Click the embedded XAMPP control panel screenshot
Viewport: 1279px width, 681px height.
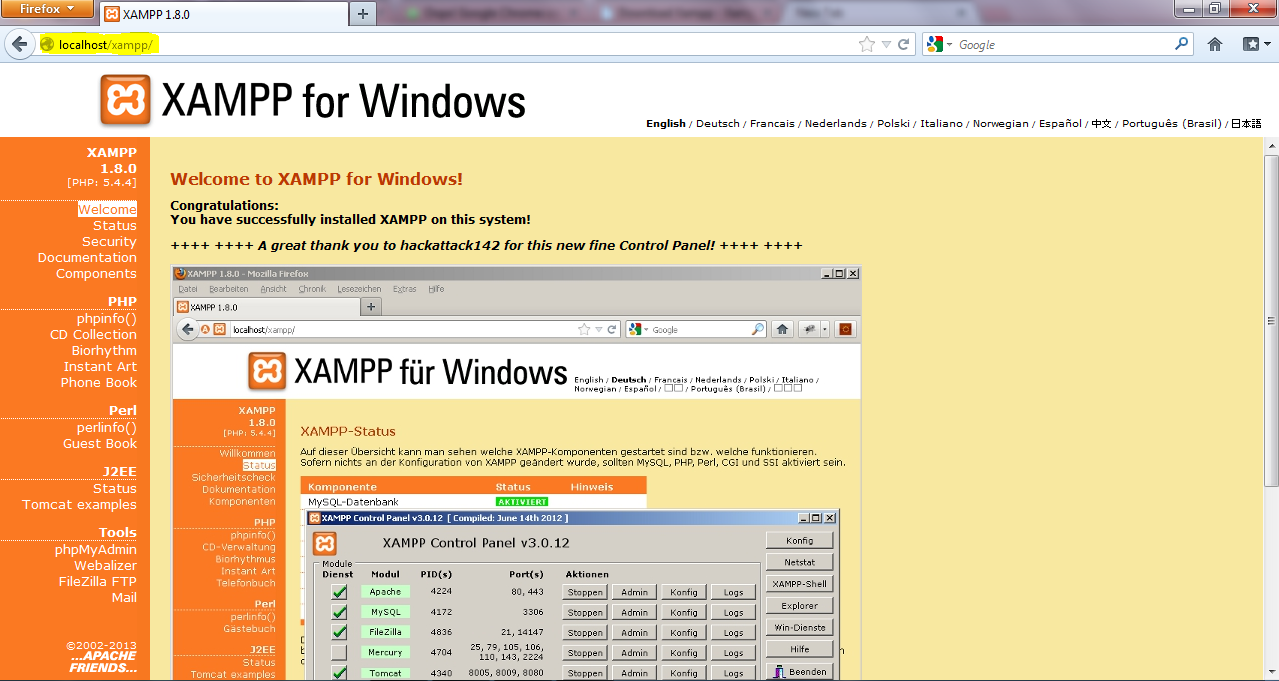click(x=516, y=472)
